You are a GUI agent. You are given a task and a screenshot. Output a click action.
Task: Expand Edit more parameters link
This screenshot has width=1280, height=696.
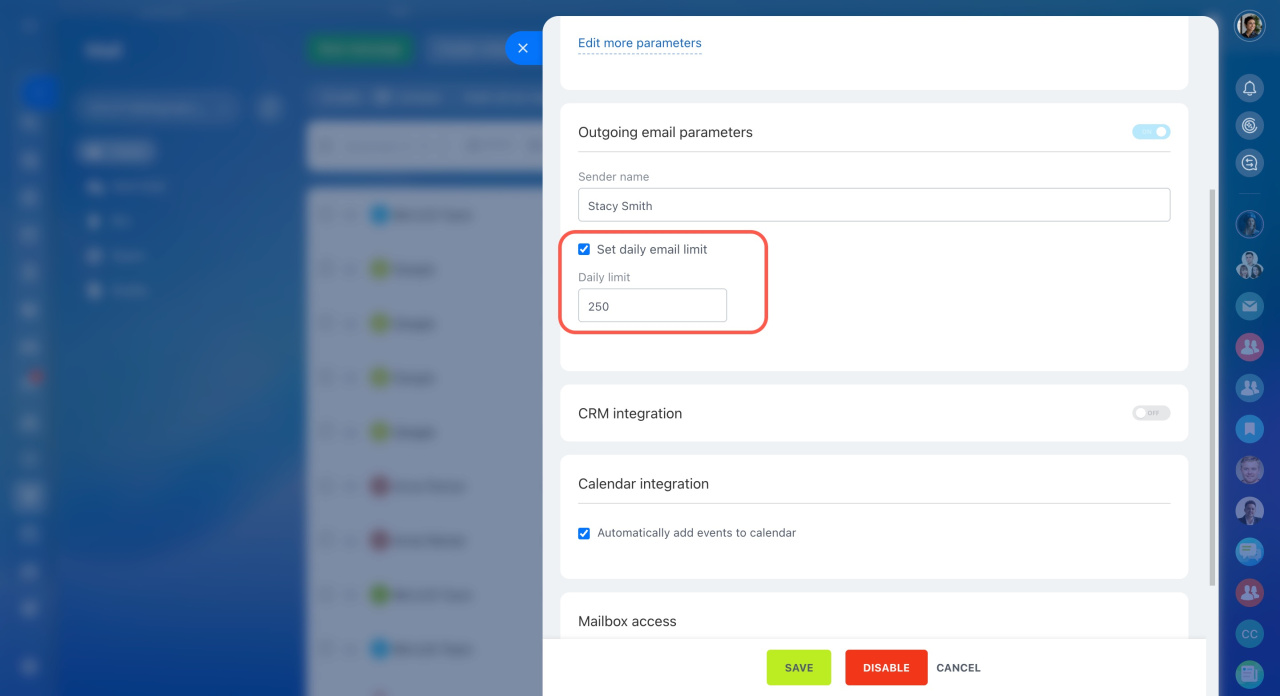pos(639,43)
